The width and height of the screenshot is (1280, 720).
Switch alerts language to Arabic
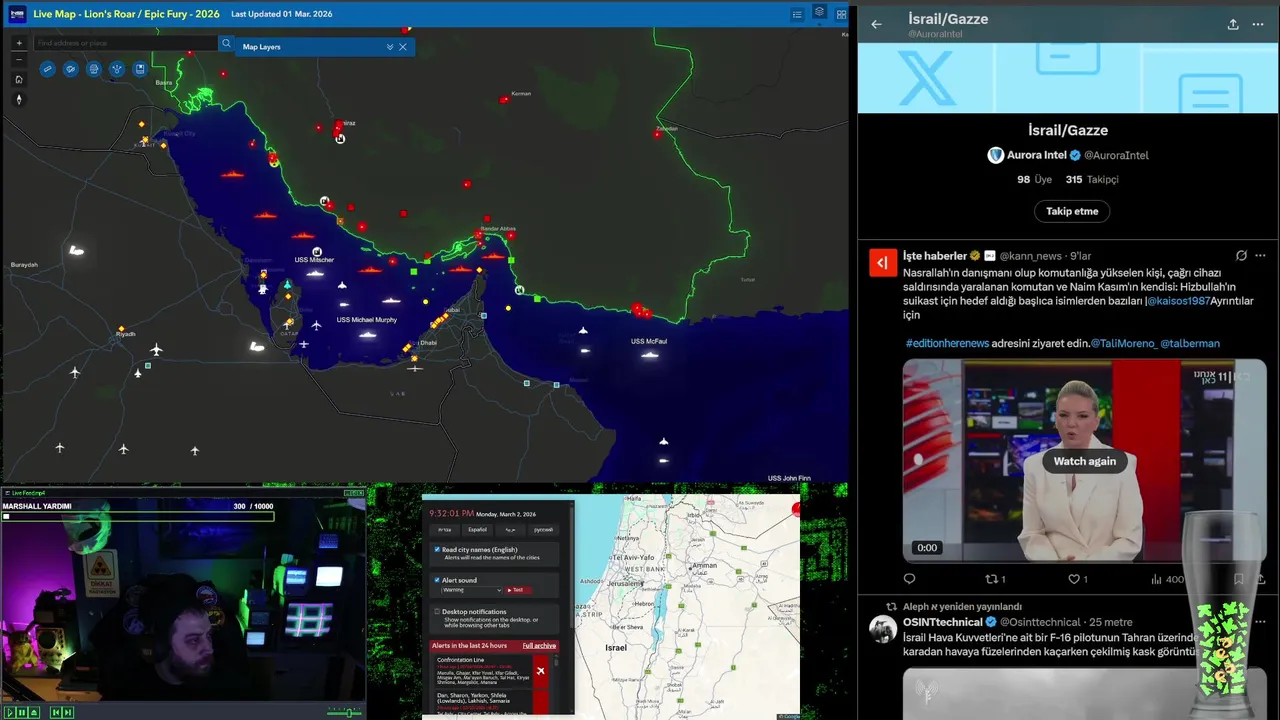point(510,529)
